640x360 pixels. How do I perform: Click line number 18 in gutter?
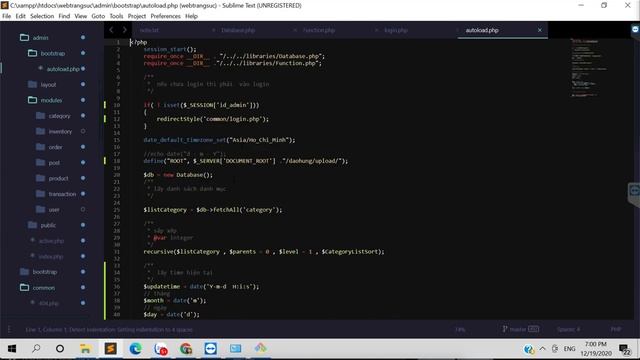pos(117,161)
